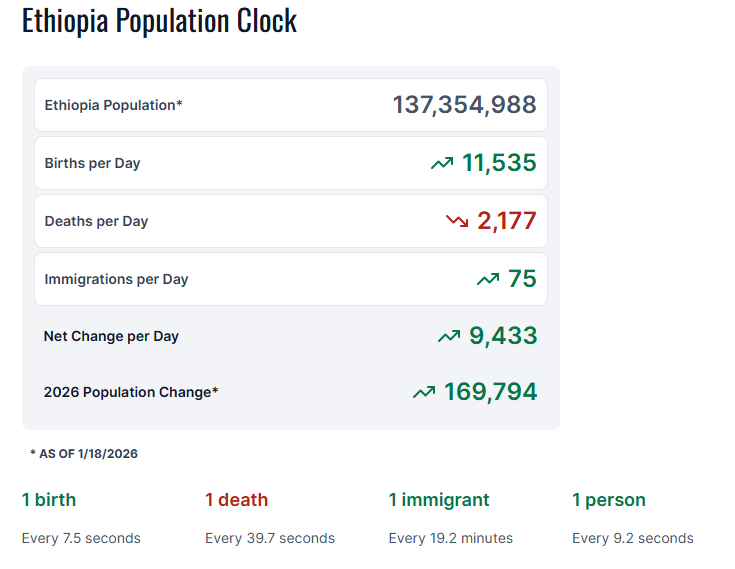Click the 137,354,988 population figure
The image size is (735, 569).
point(464,105)
